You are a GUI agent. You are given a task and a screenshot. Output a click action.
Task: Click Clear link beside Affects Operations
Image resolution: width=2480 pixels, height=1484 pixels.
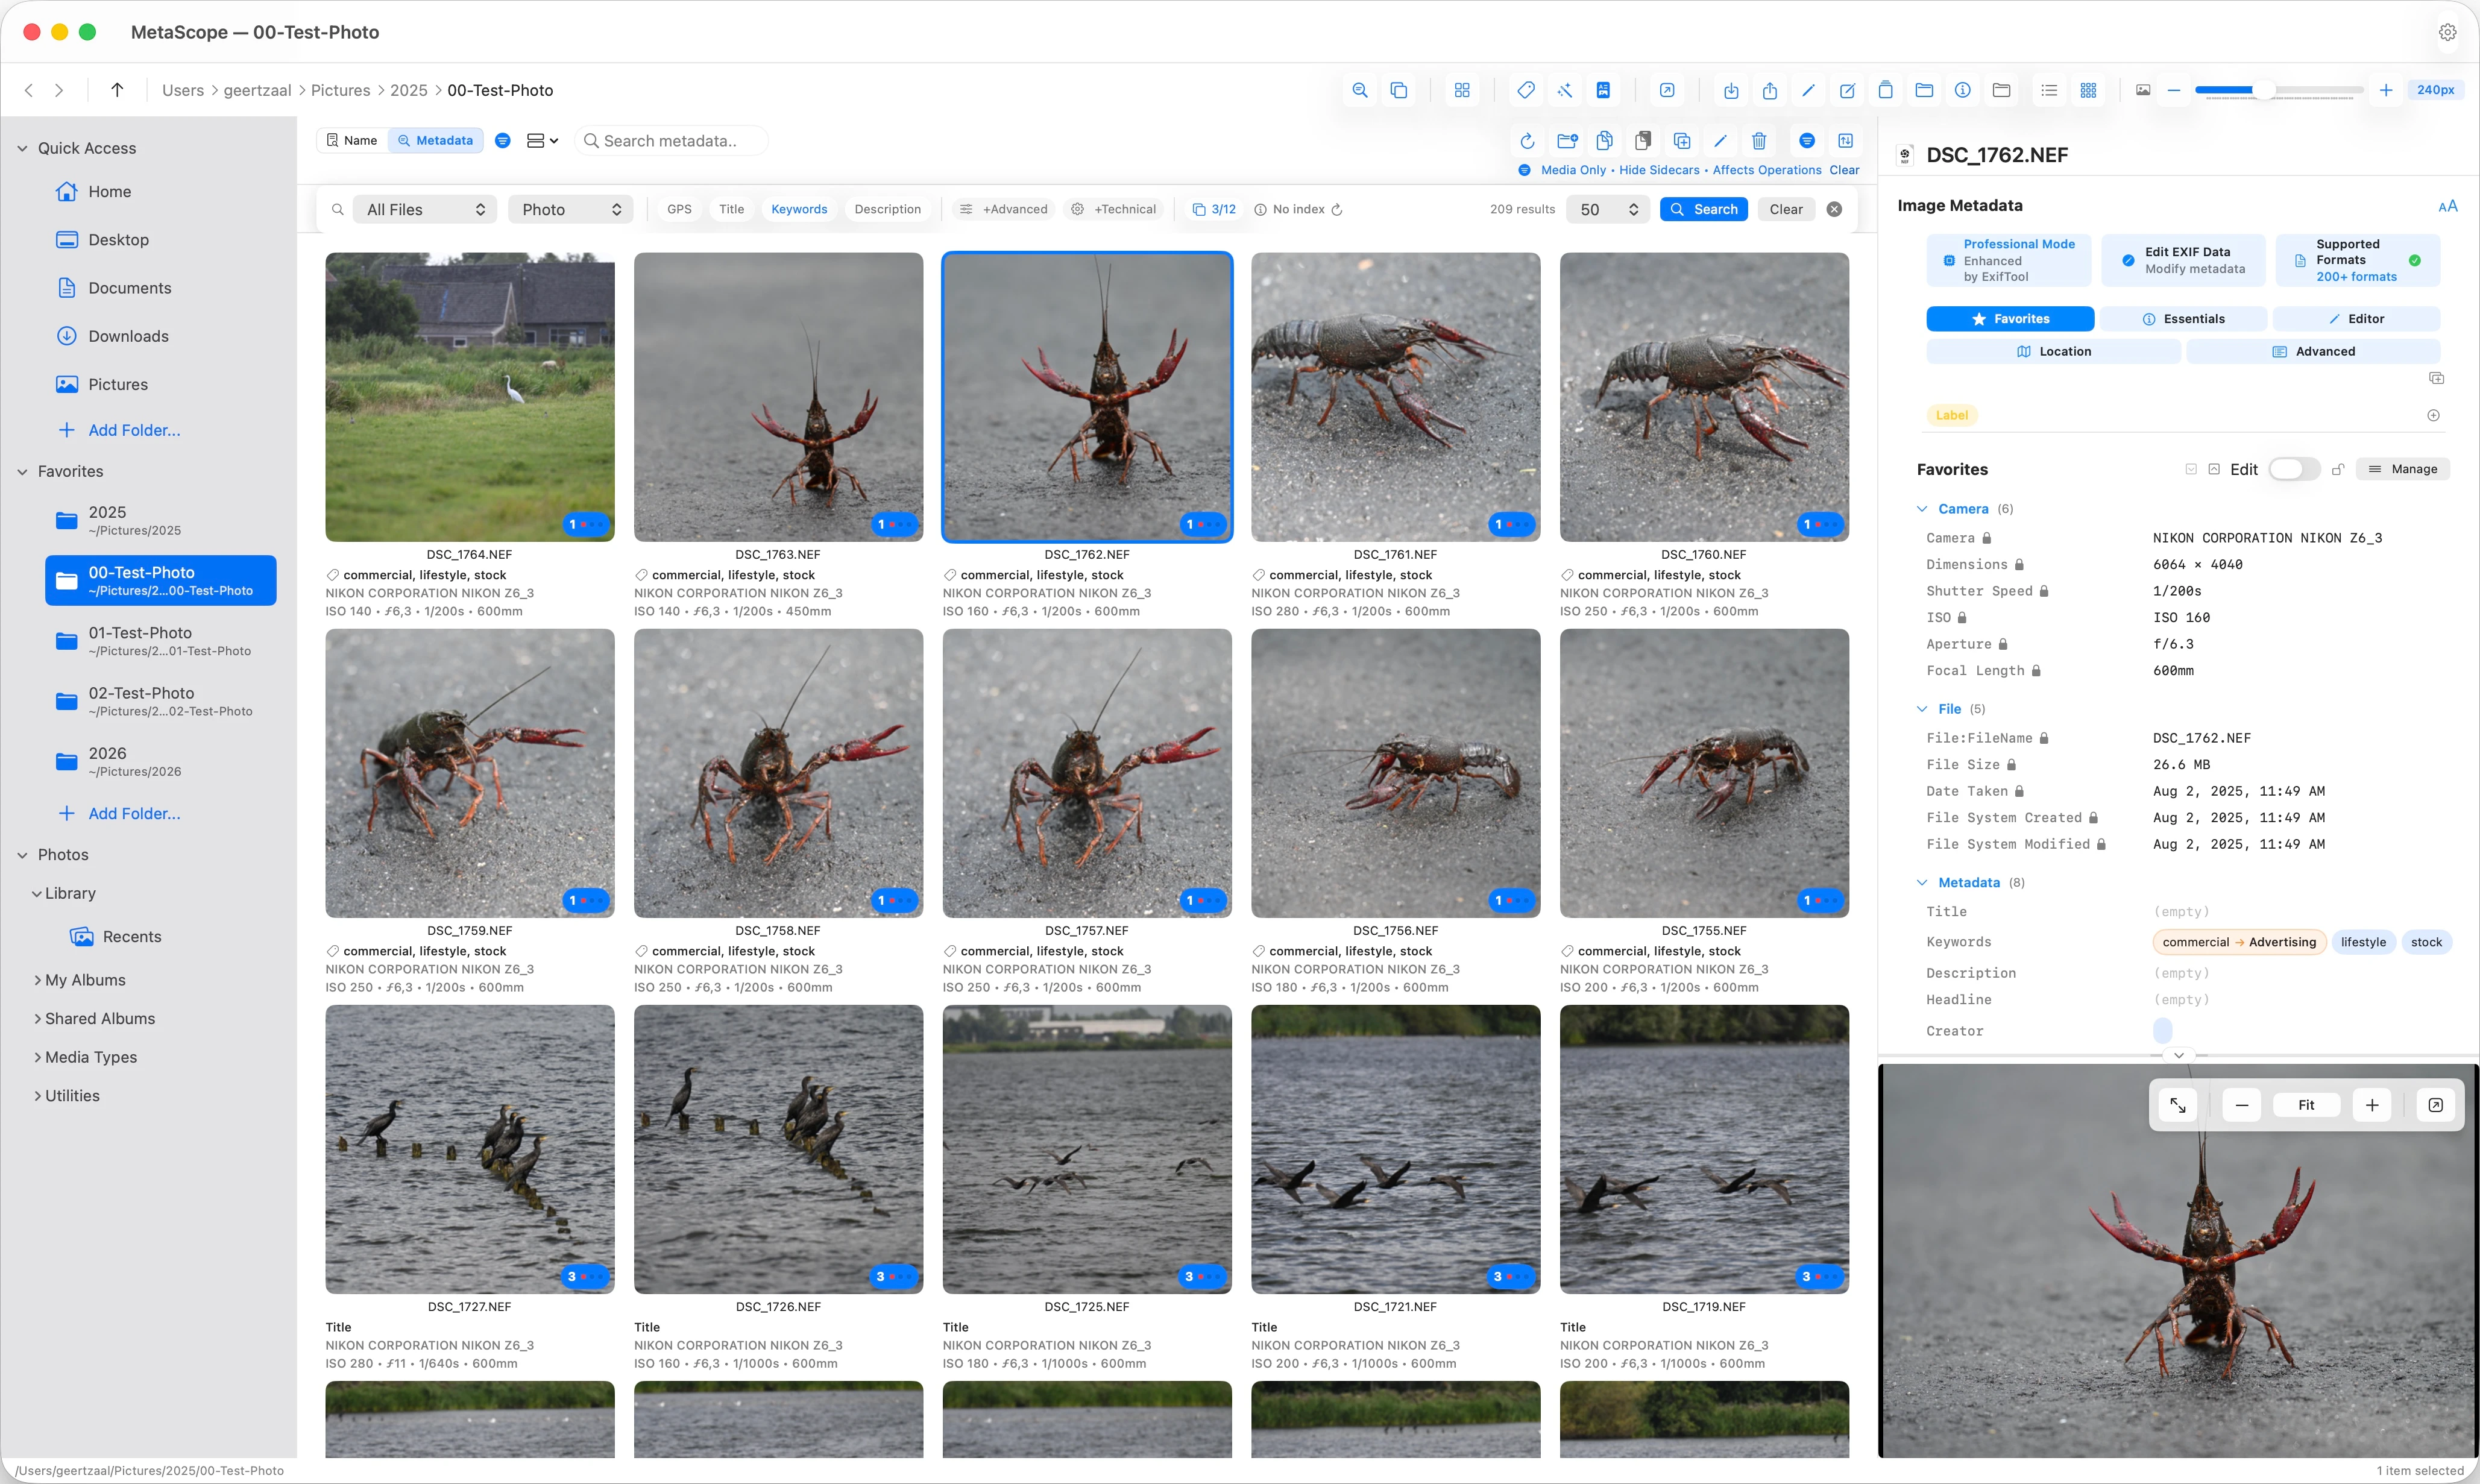click(1844, 170)
